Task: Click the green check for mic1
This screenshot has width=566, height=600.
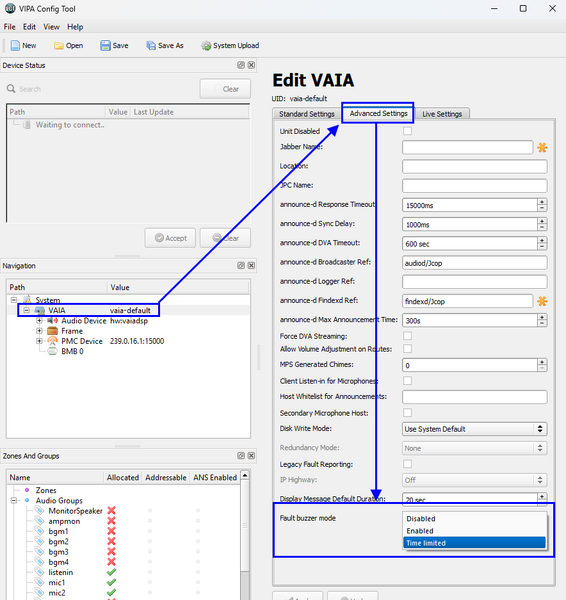Action: 111,582
